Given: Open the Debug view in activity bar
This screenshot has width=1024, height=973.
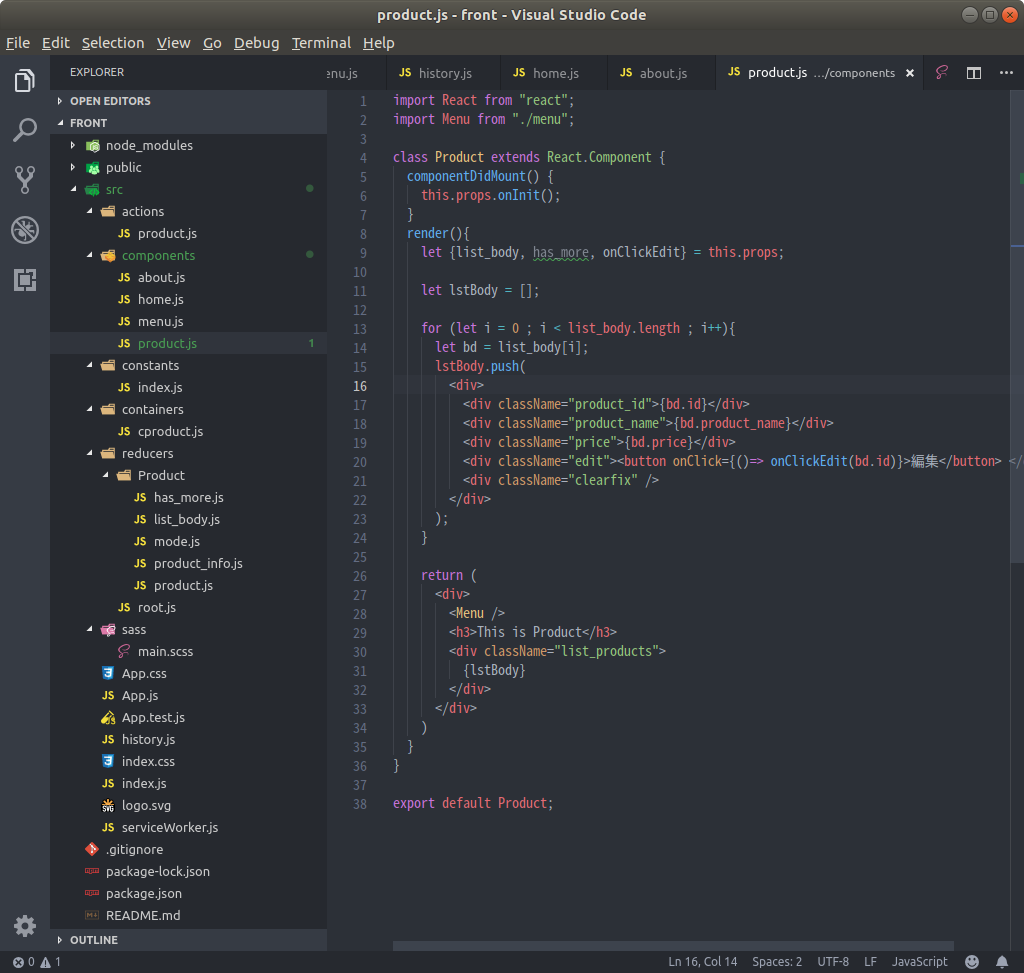Looking at the screenshot, I should 25,230.
